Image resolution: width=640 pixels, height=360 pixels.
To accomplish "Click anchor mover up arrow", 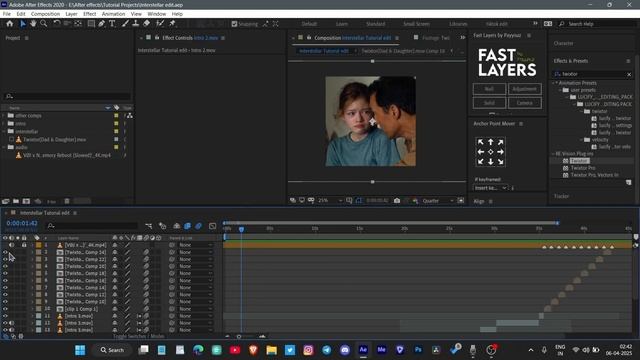I will click(x=491, y=142).
